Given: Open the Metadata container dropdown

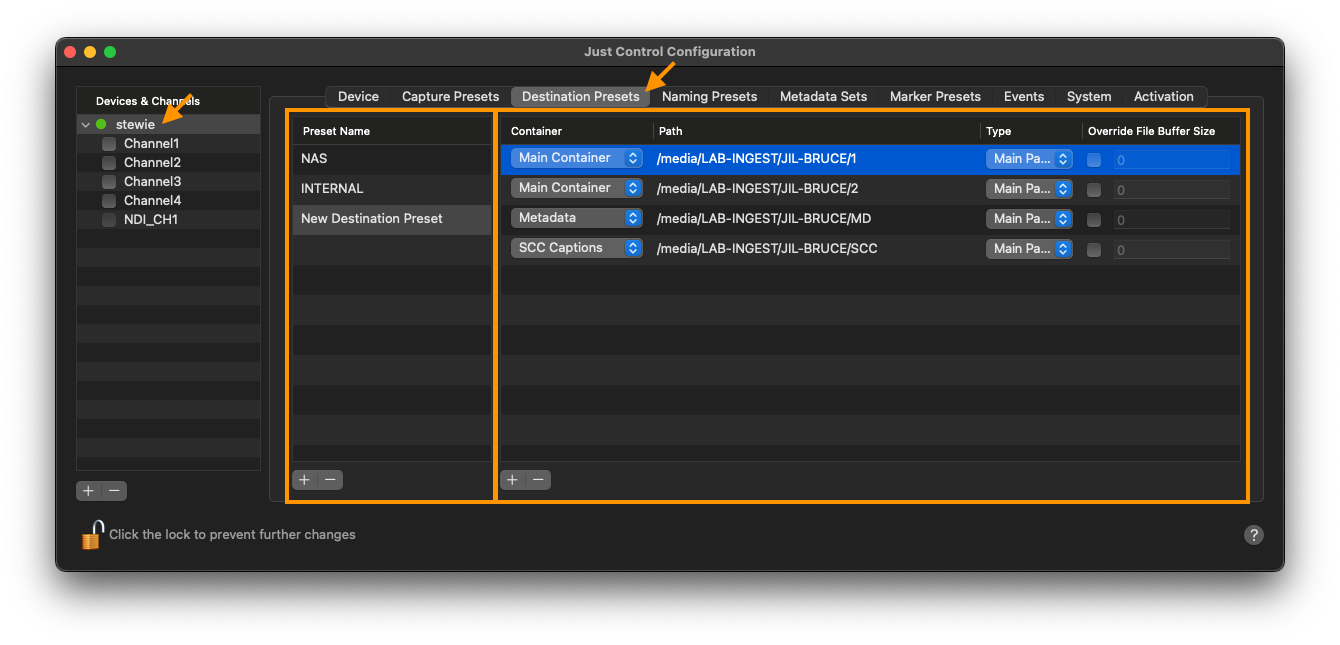Looking at the screenshot, I should coord(576,218).
